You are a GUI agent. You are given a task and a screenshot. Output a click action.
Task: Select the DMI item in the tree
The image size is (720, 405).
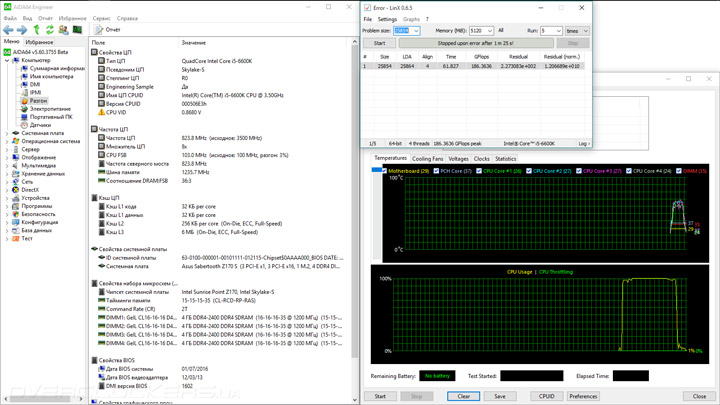coord(35,85)
